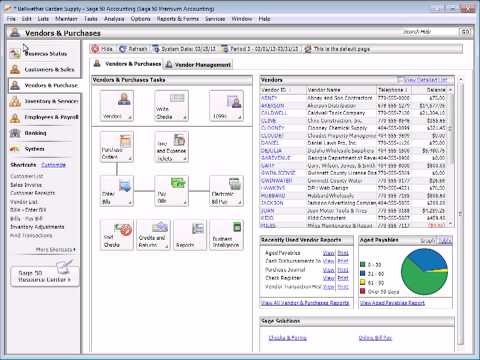Click the yellow 61 - 90 legend swatch
480x360 pixels.
tap(363, 282)
